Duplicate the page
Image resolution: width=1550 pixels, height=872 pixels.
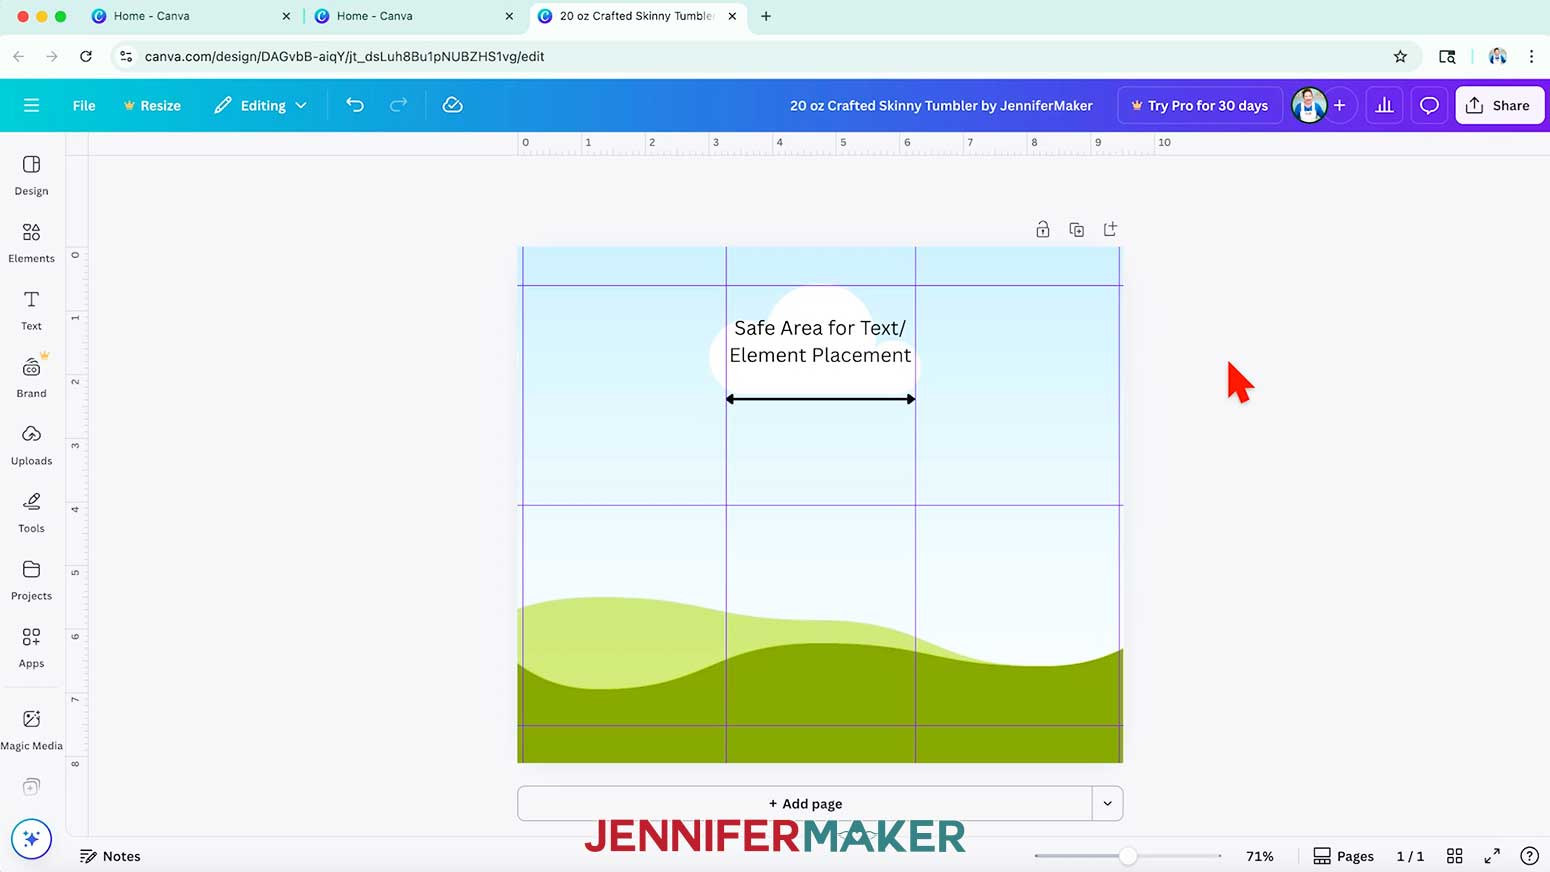1076,229
